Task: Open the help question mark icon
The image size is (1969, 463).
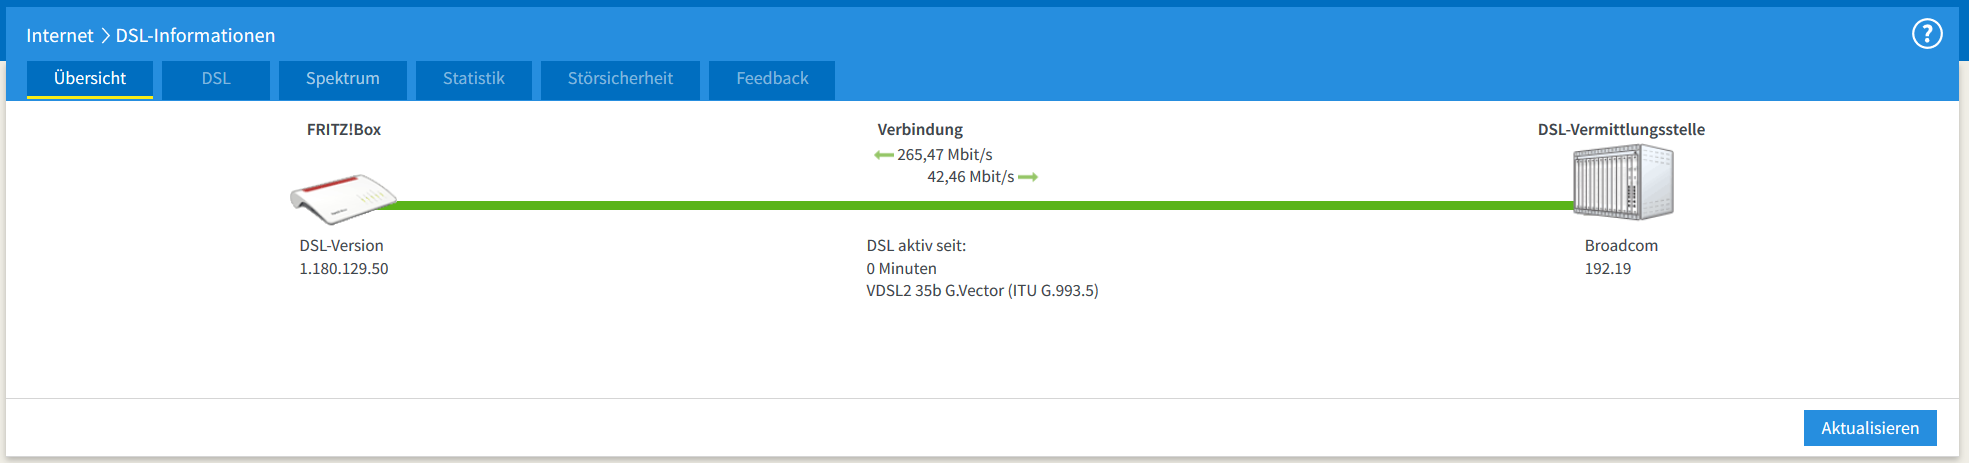Action: point(1927,34)
